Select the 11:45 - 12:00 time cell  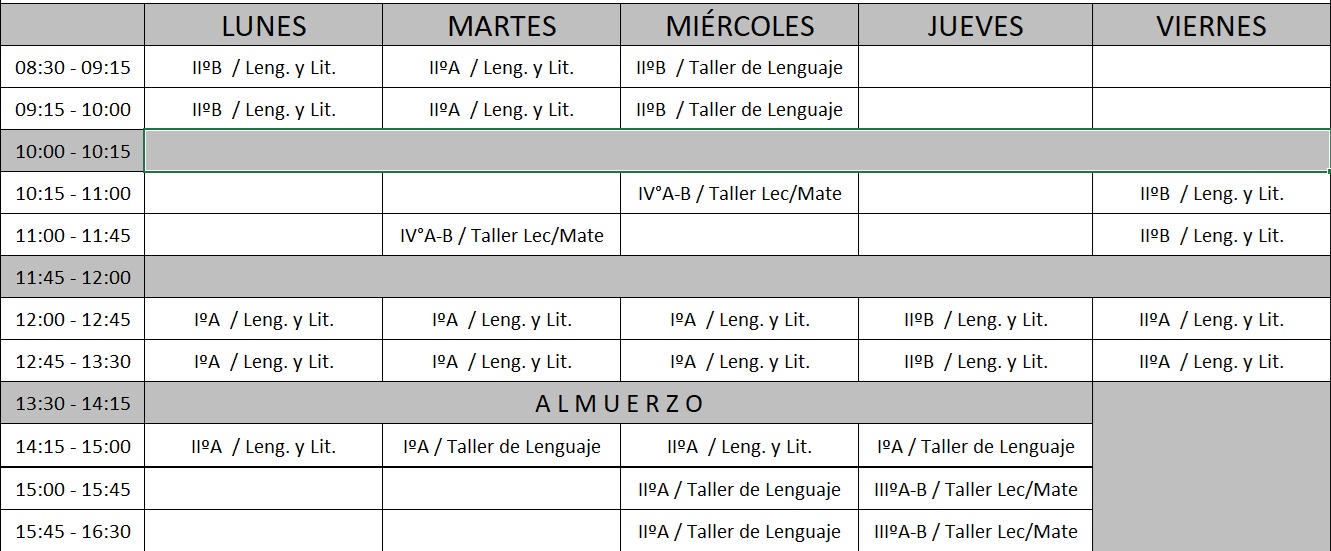pos(73,278)
